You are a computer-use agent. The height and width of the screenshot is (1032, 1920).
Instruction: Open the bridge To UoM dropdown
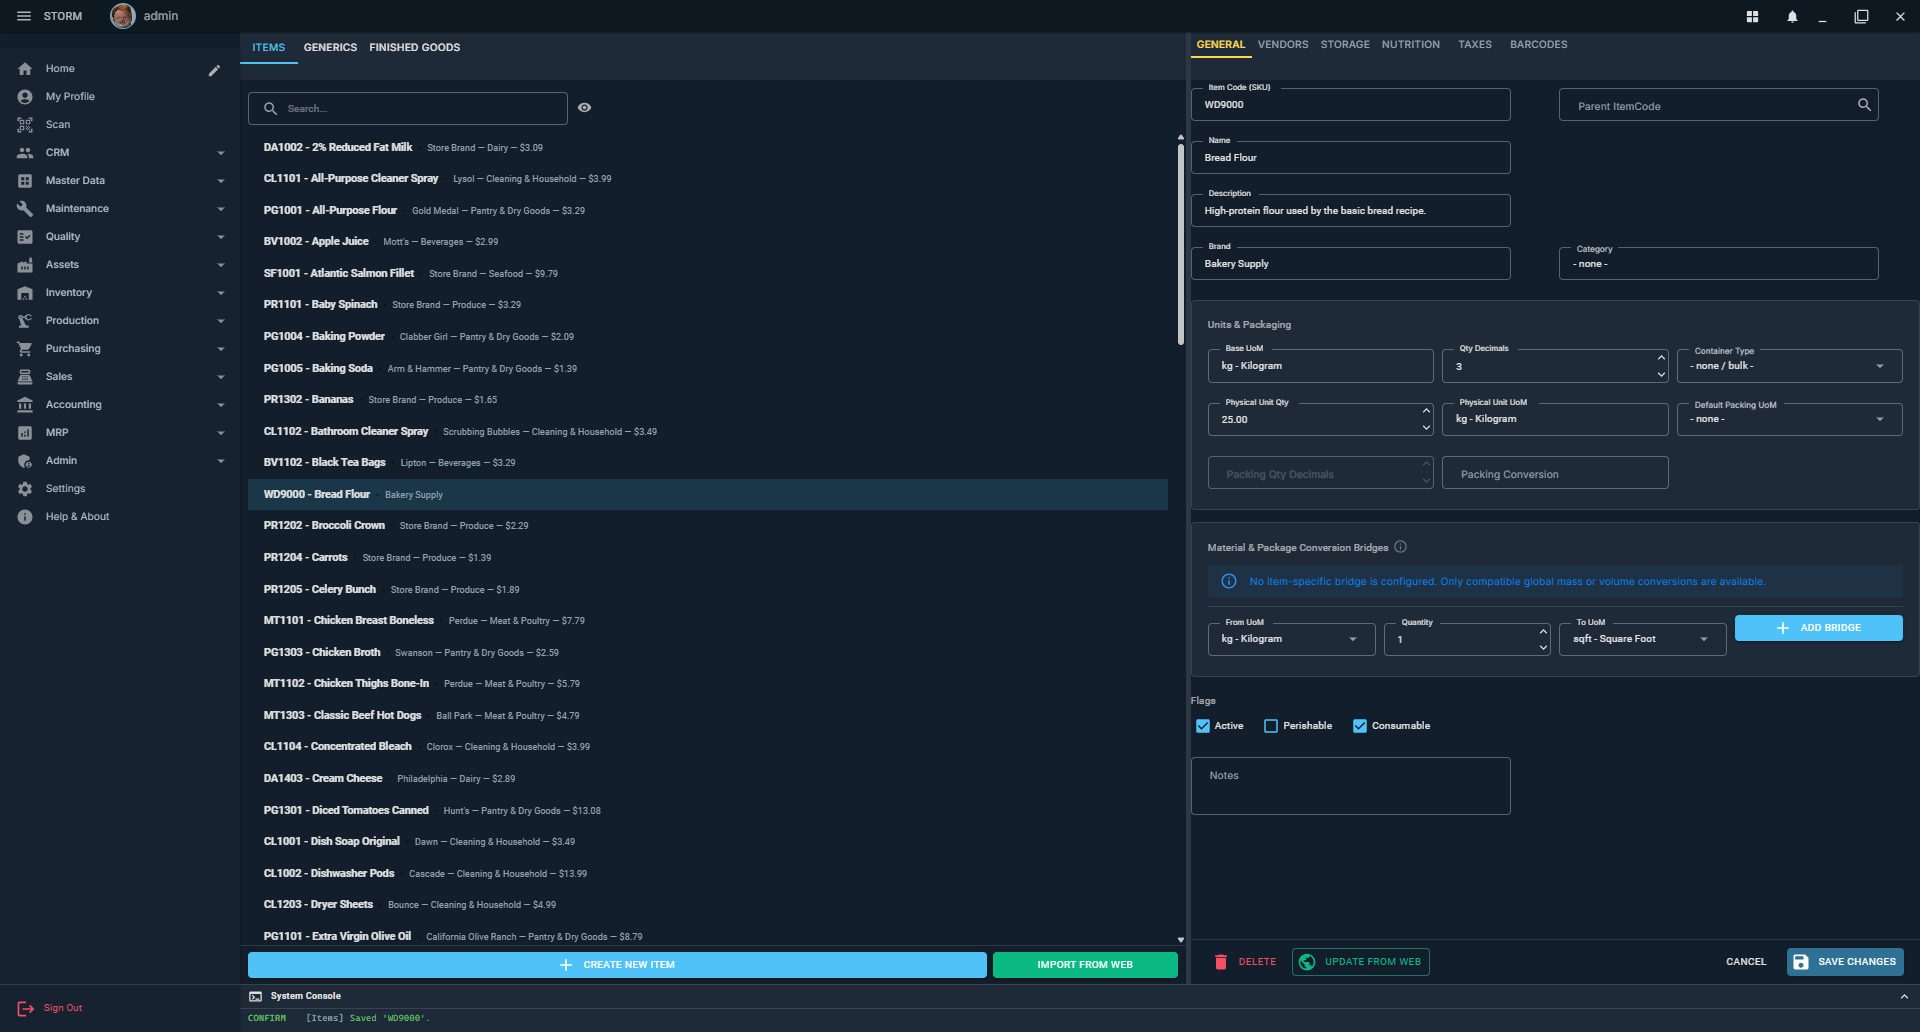[1642, 639]
